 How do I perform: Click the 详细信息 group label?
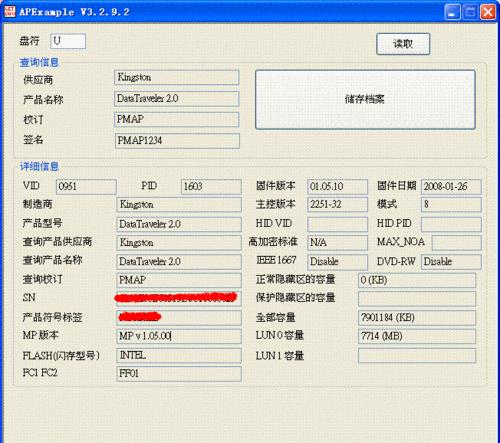(x=39, y=166)
